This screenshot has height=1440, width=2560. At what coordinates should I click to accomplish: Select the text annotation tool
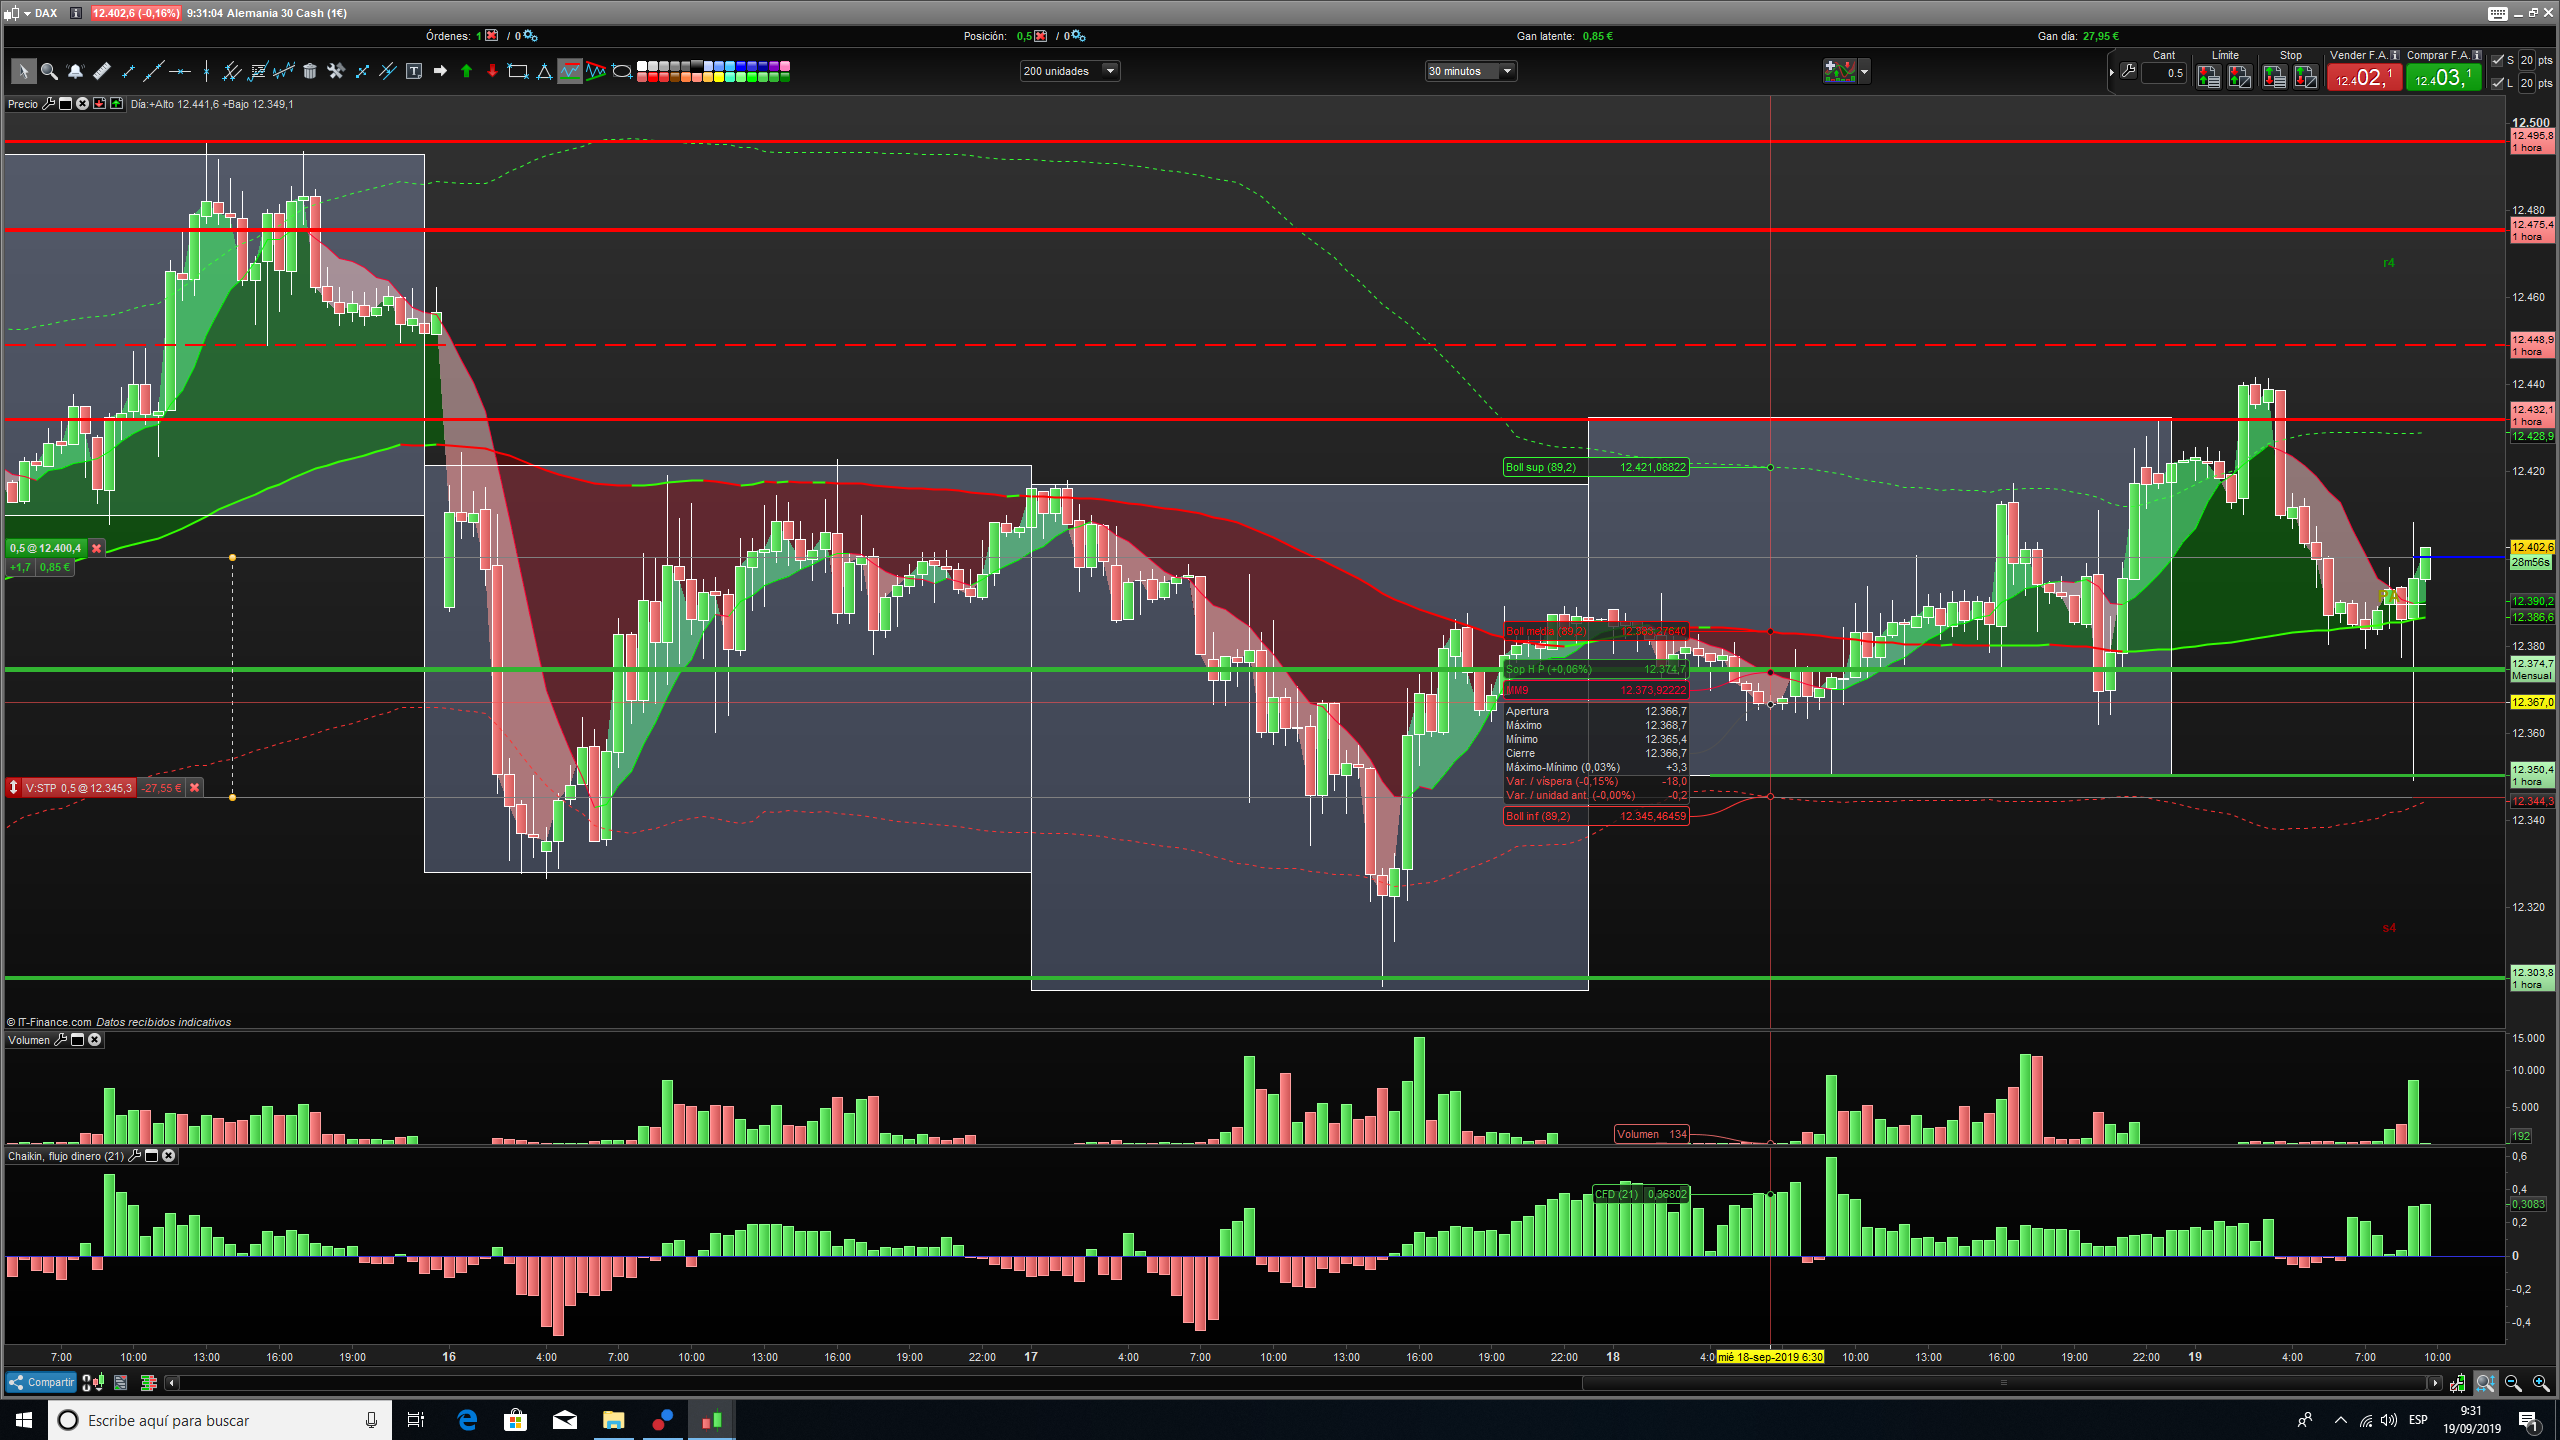coord(414,71)
